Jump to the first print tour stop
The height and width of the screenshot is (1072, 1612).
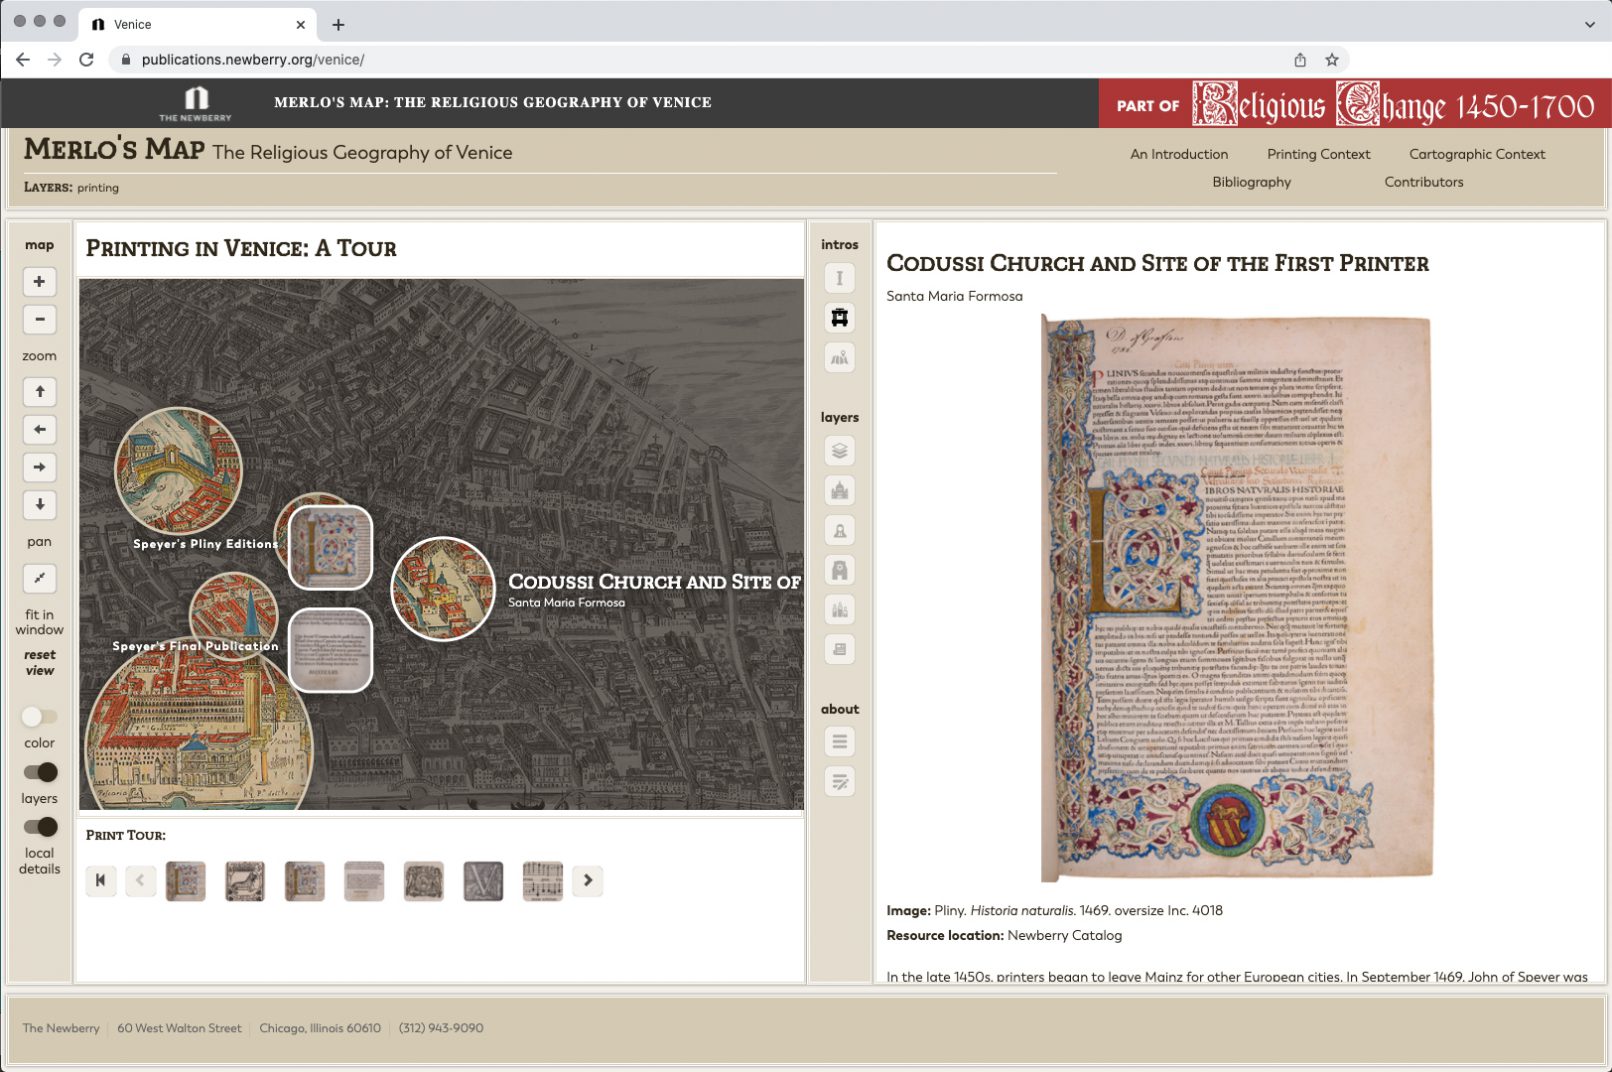point(100,881)
